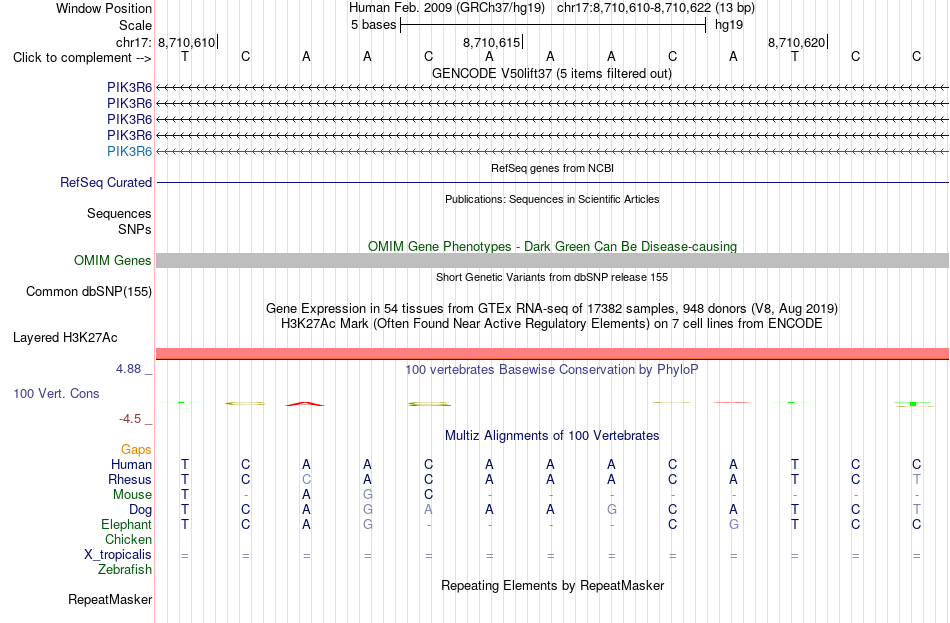Image resolution: width=950 pixels, height=623 pixels.
Task: Click the SNPs track label
Action: point(135,229)
